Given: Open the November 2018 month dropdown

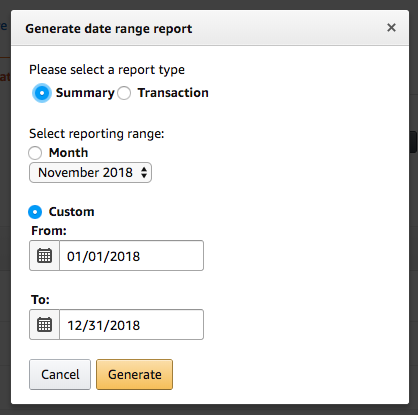Looking at the screenshot, I should tap(90, 173).
